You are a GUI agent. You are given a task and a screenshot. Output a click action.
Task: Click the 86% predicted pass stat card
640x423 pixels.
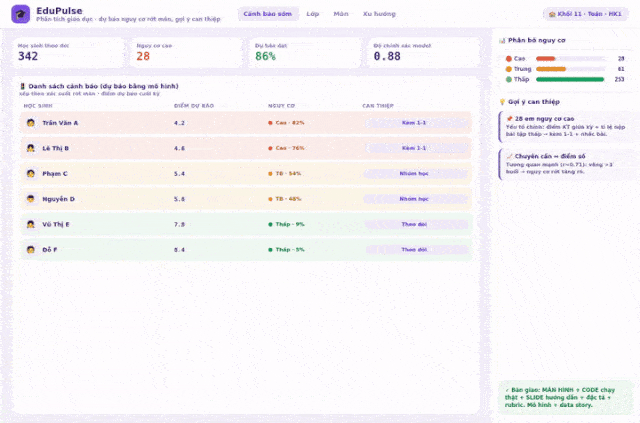pyautogui.click(x=305, y=53)
